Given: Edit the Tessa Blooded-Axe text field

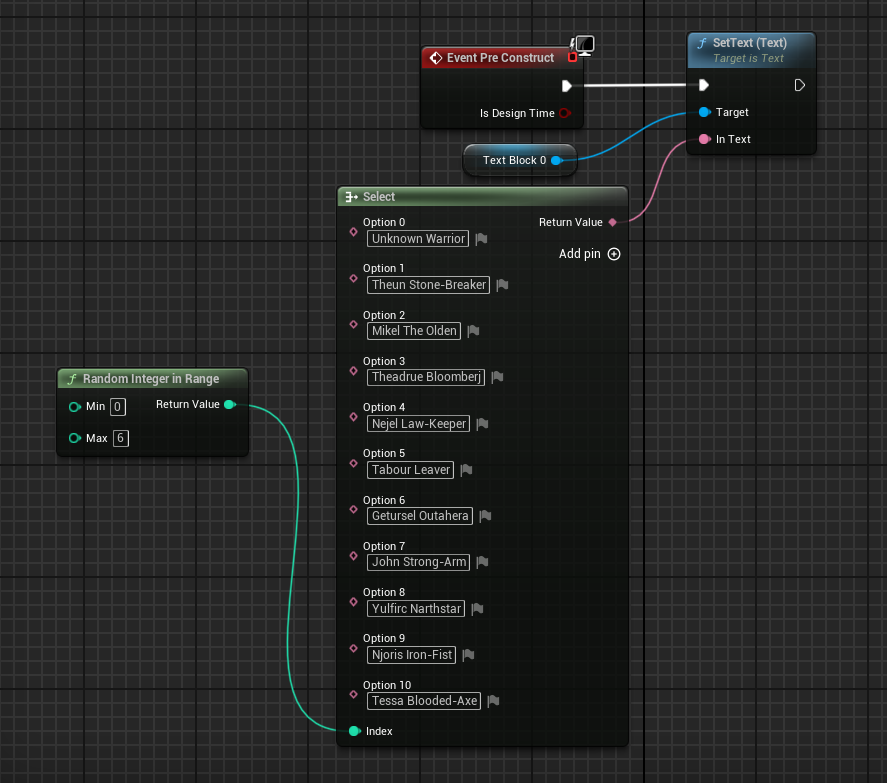Looking at the screenshot, I should click(x=424, y=701).
